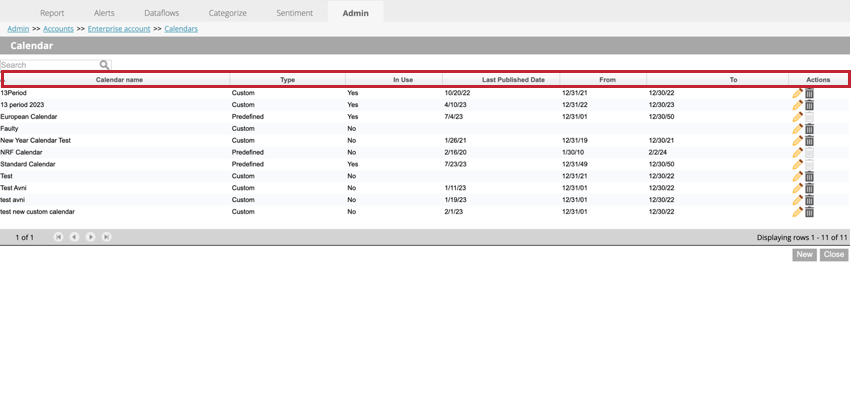
Task: Edit the 13Period calendar with pencil icon
Action: 797,93
